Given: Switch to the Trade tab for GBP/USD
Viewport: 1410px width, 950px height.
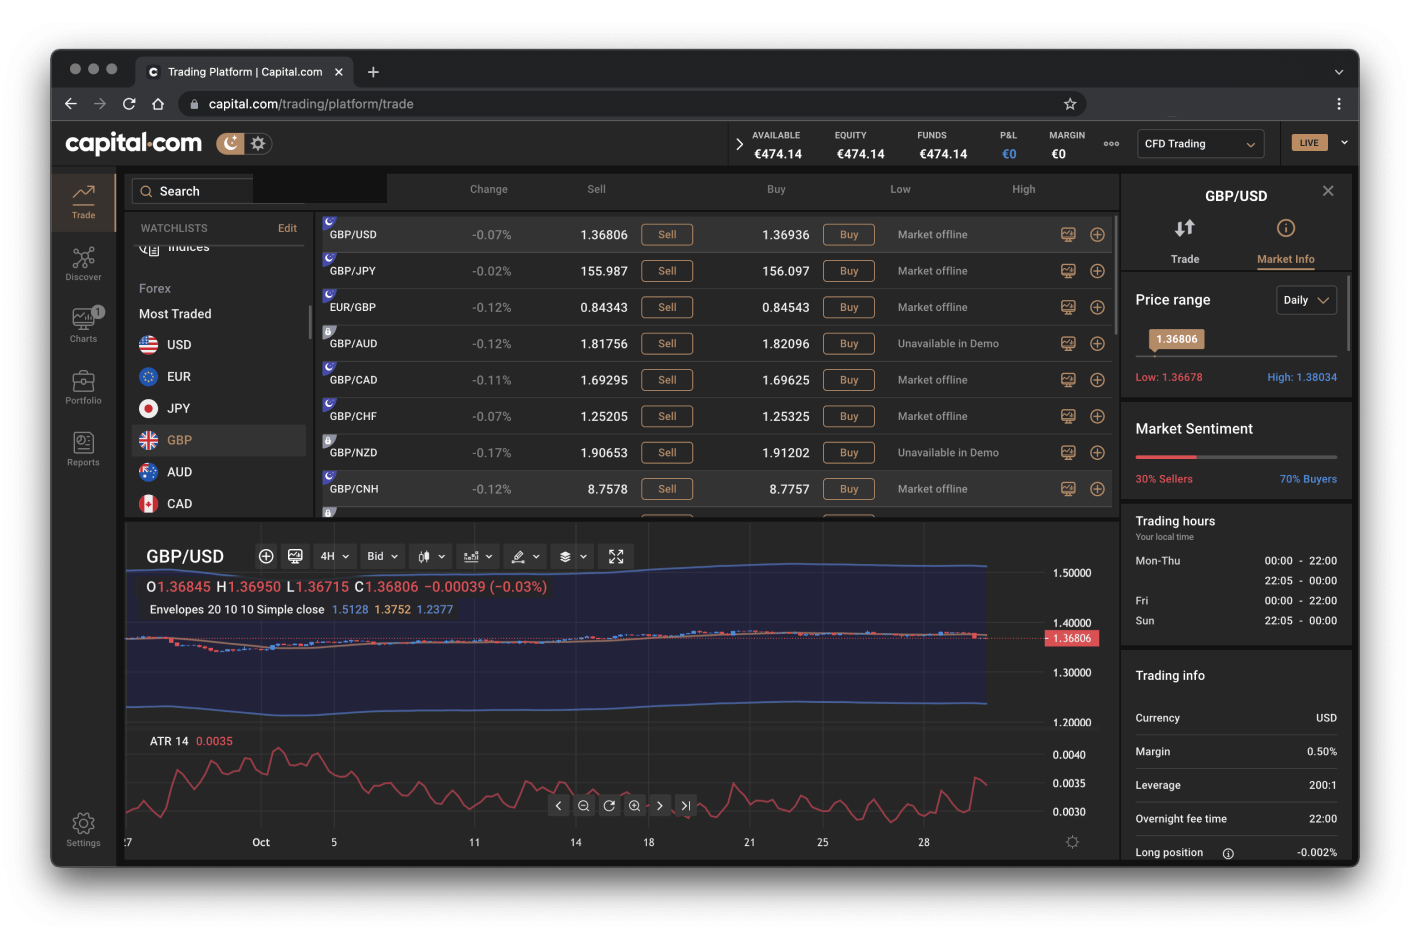Looking at the screenshot, I should 1184,243.
